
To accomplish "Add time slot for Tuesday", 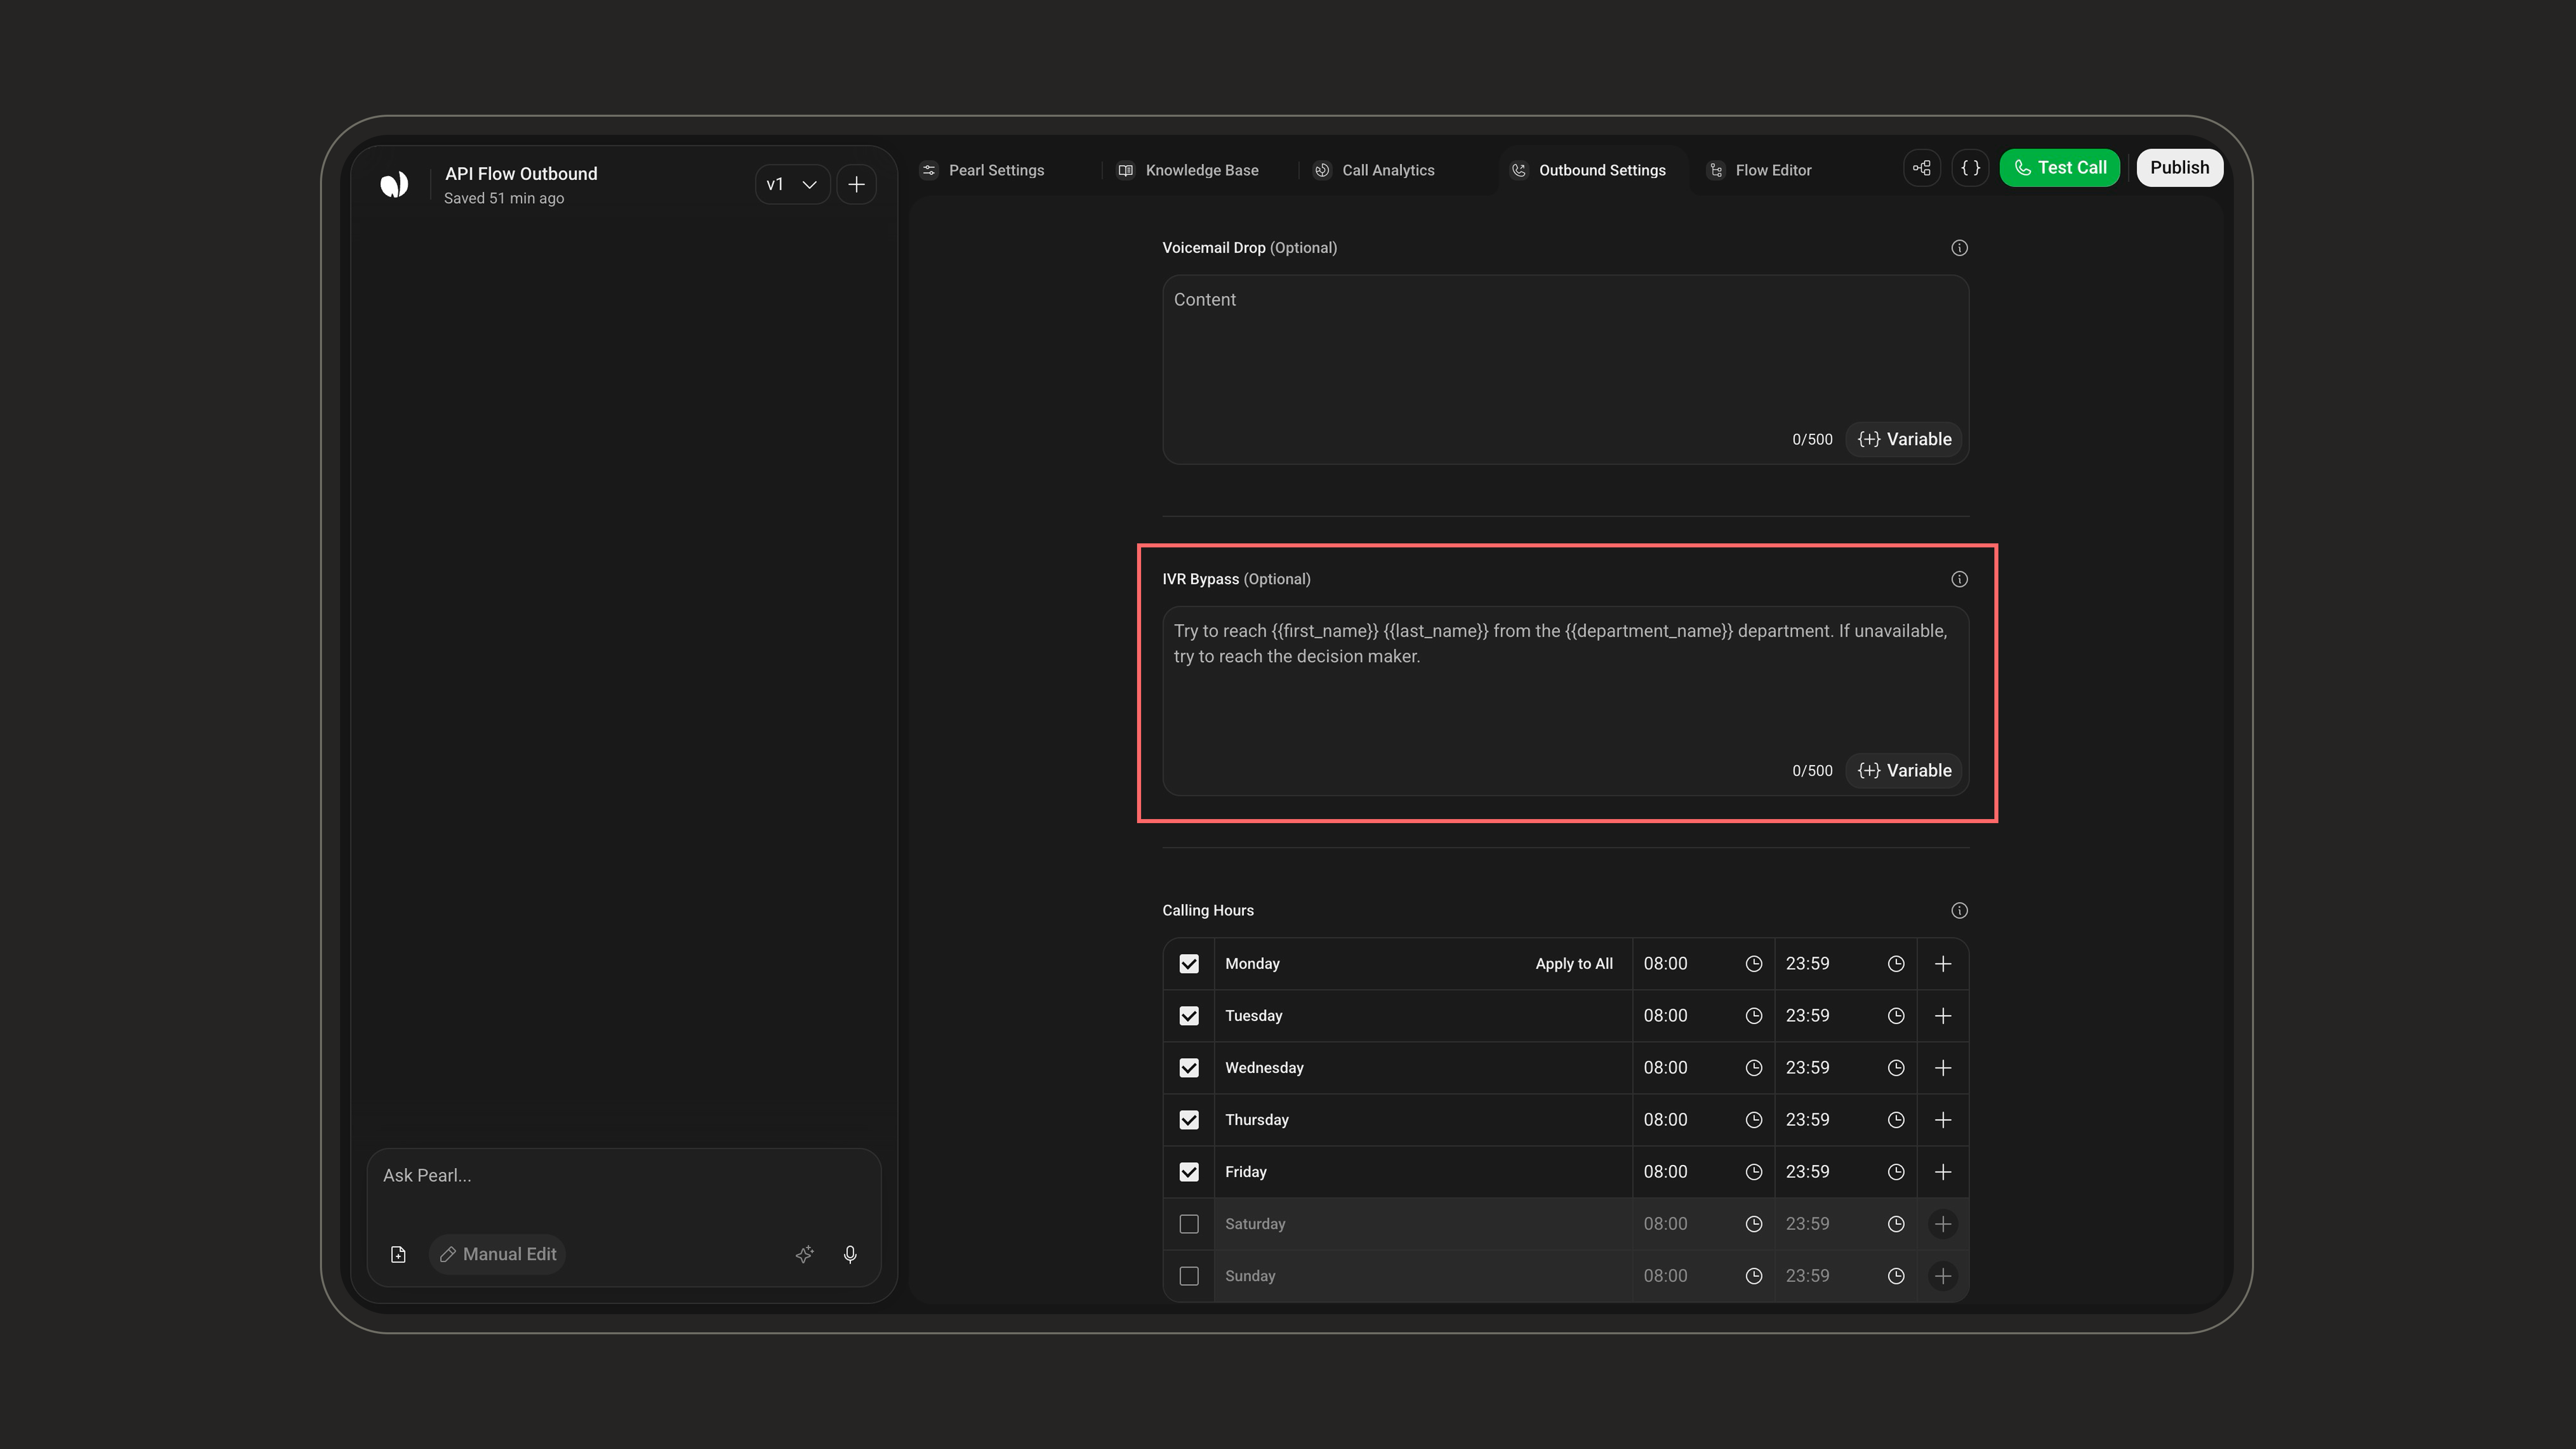I will [1942, 1016].
